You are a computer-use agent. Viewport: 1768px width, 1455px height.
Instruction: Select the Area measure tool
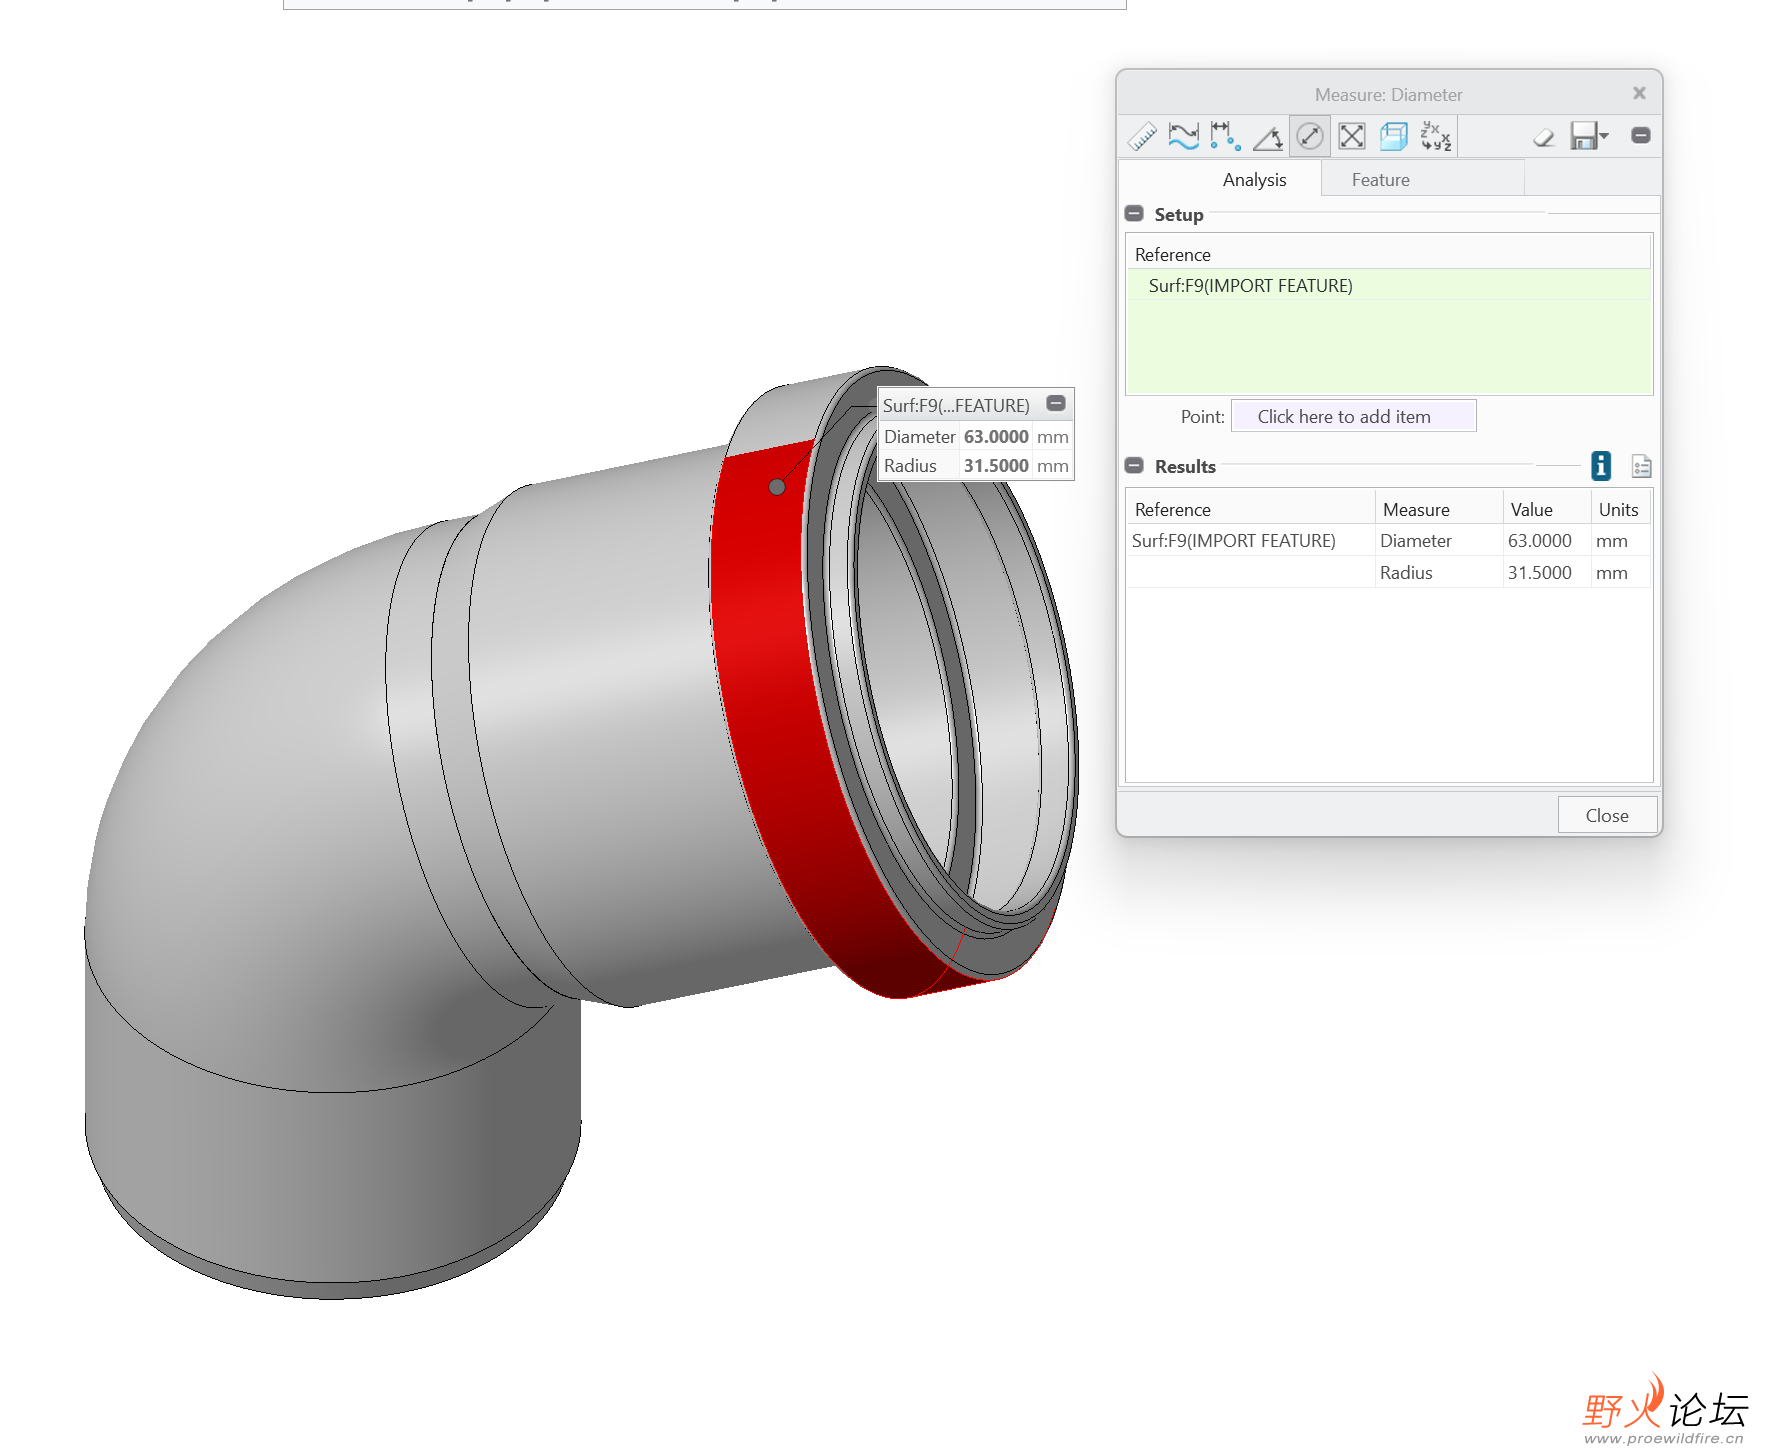coord(1352,136)
